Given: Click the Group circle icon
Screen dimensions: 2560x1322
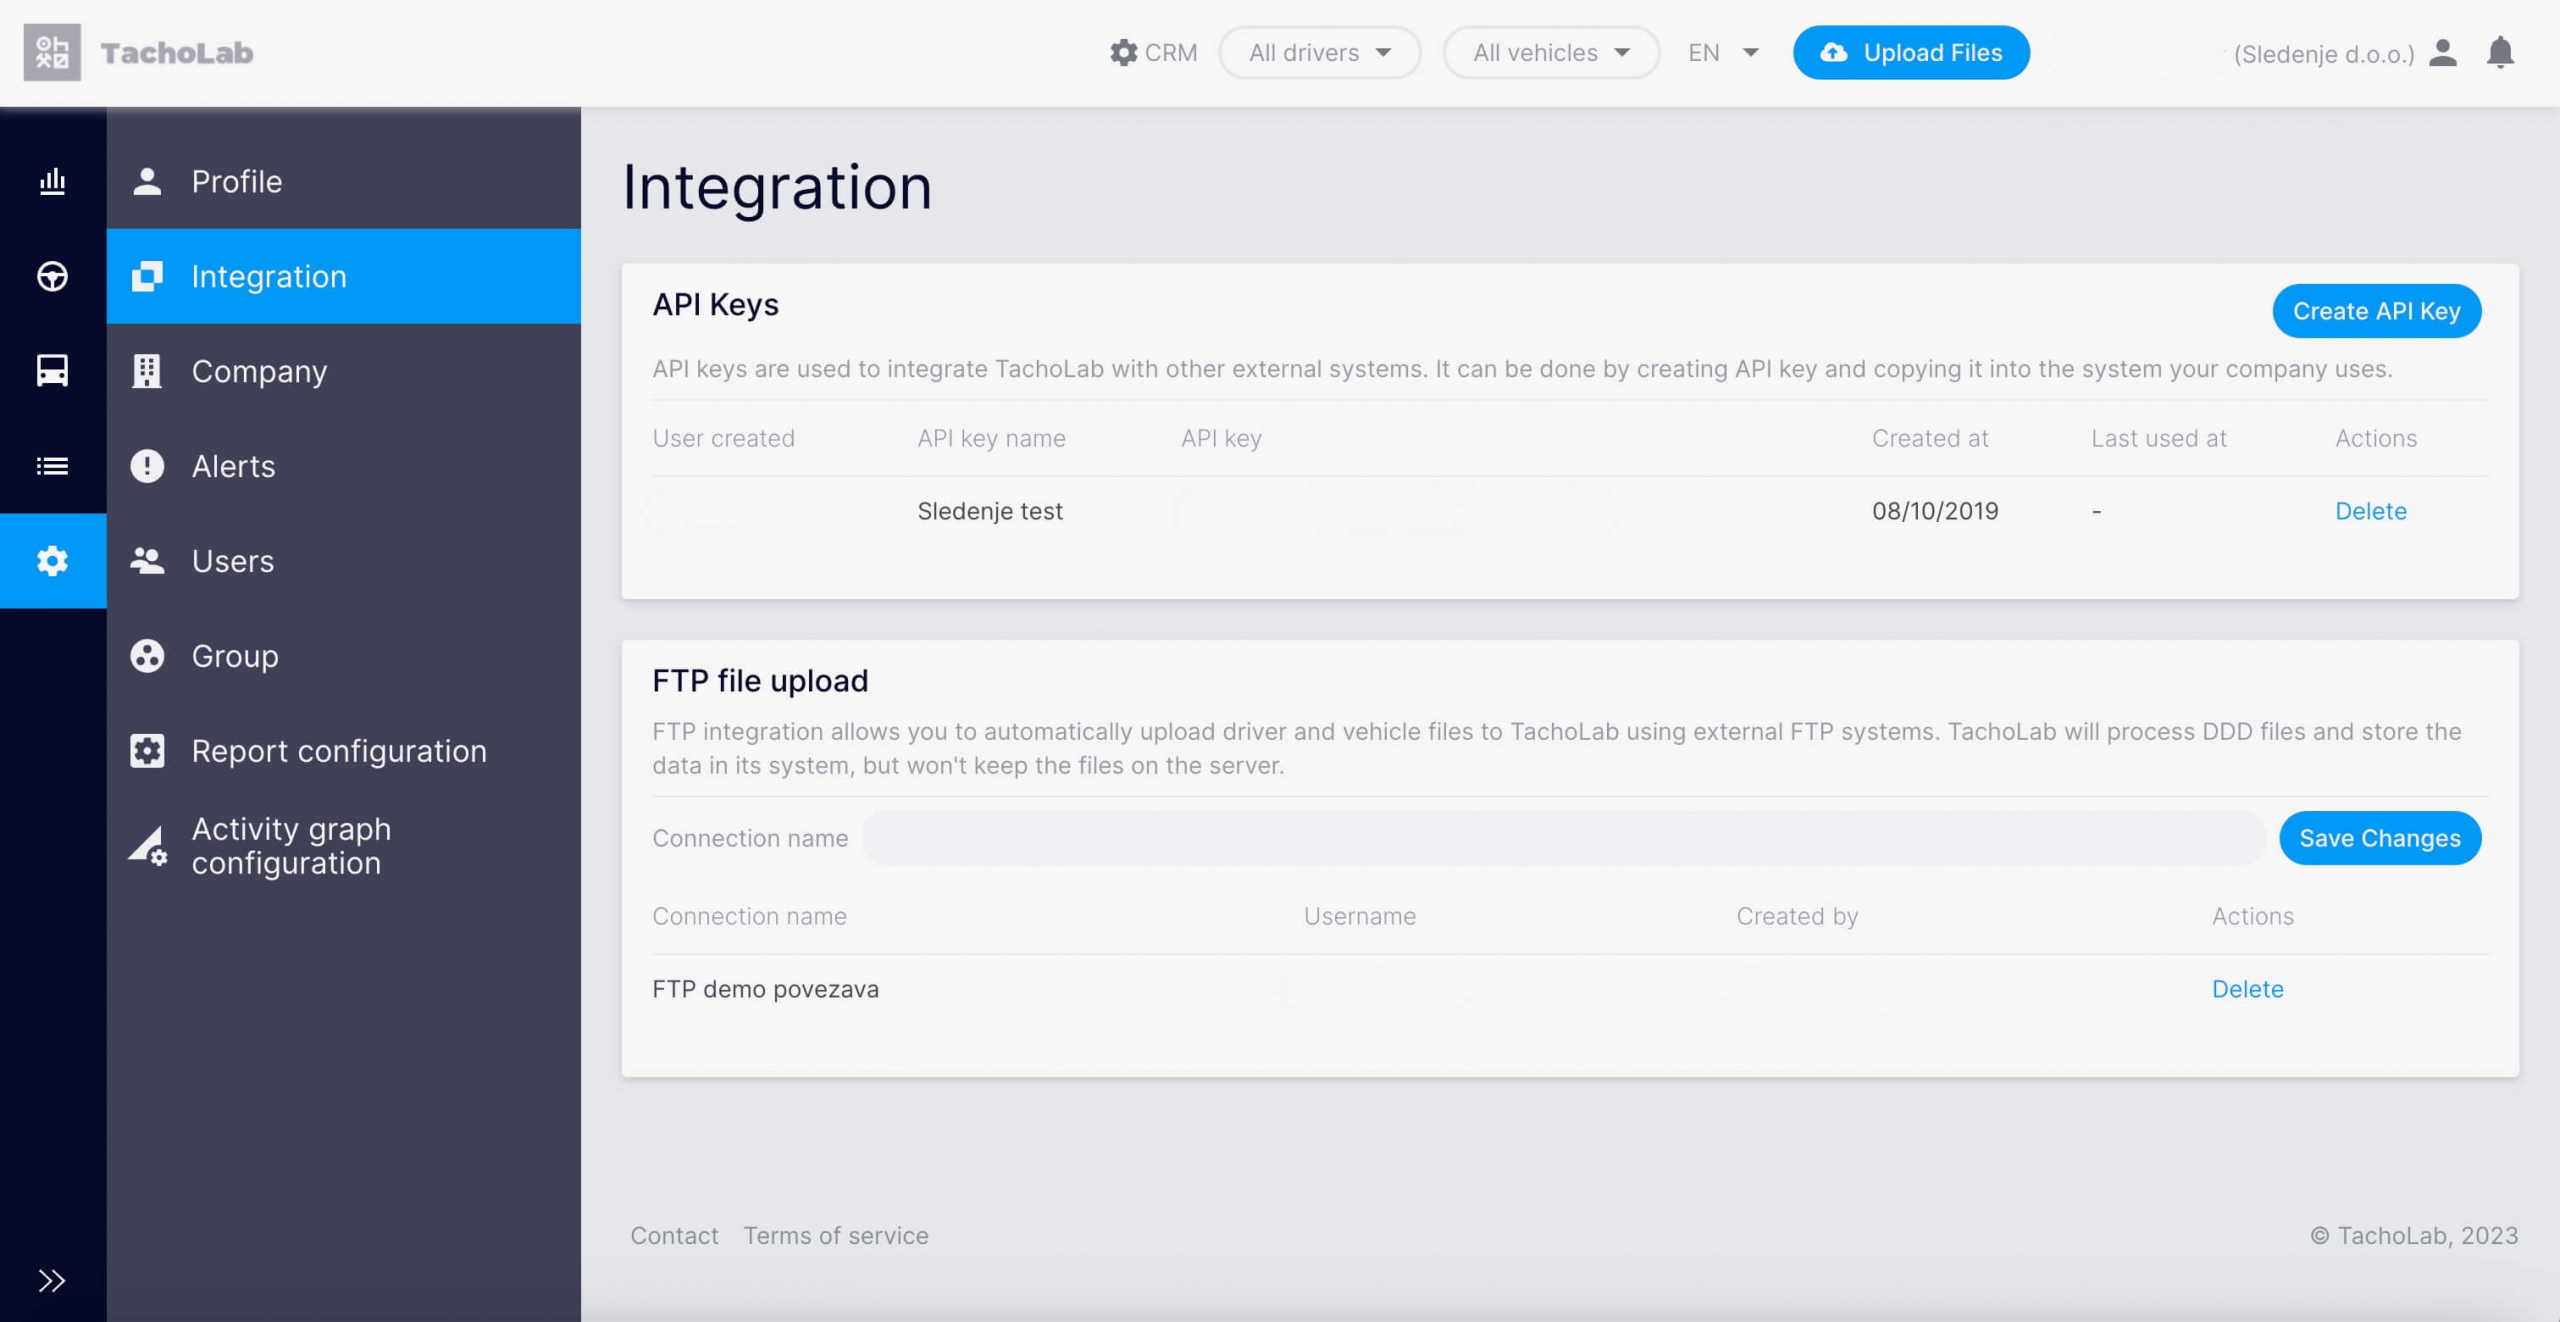Looking at the screenshot, I should (147, 656).
